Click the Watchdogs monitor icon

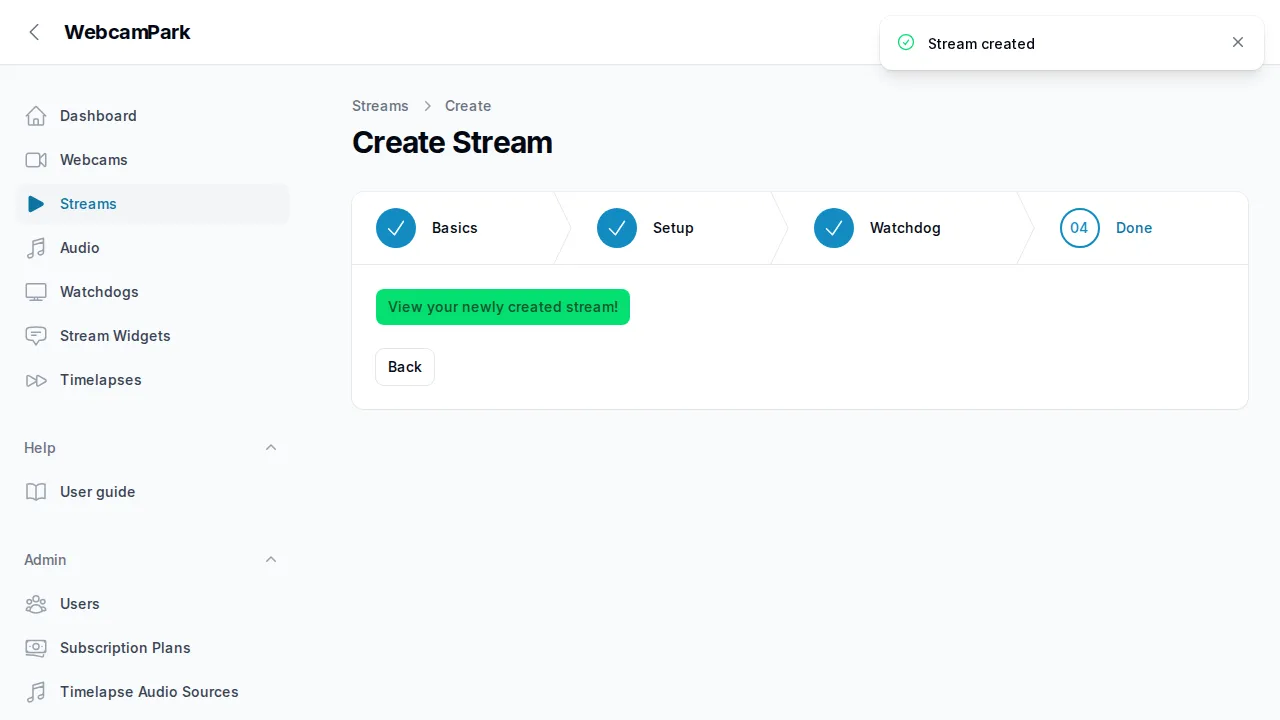coord(36,292)
